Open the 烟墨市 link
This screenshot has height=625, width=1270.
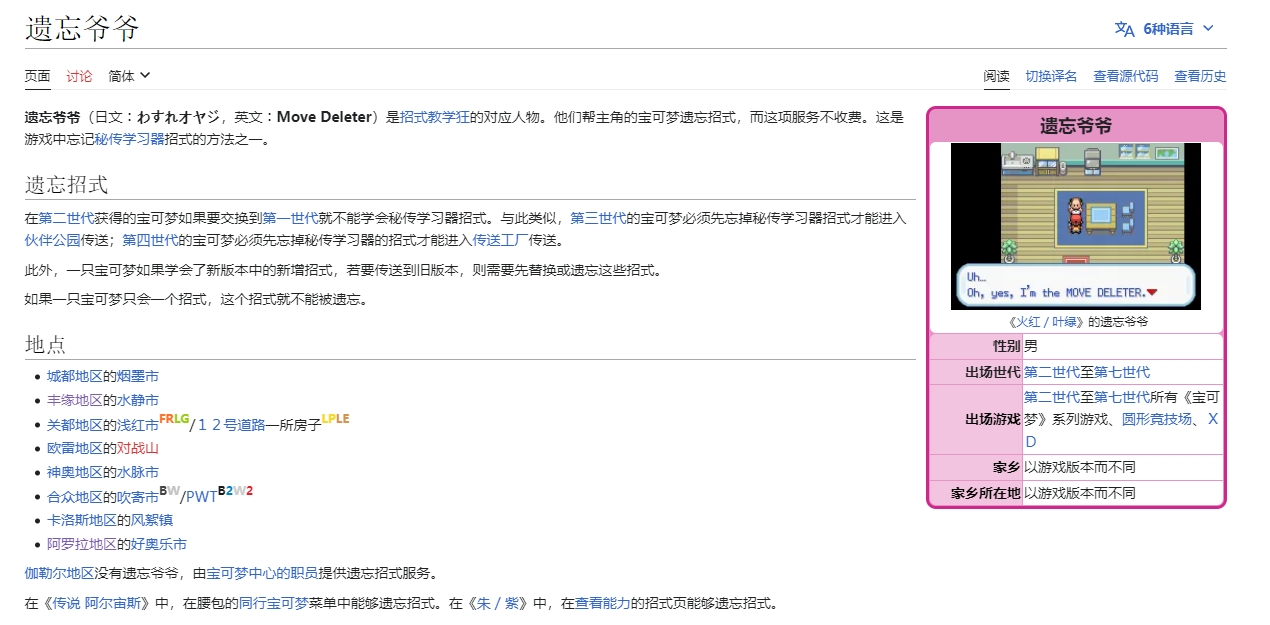pyautogui.click(x=138, y=376)
